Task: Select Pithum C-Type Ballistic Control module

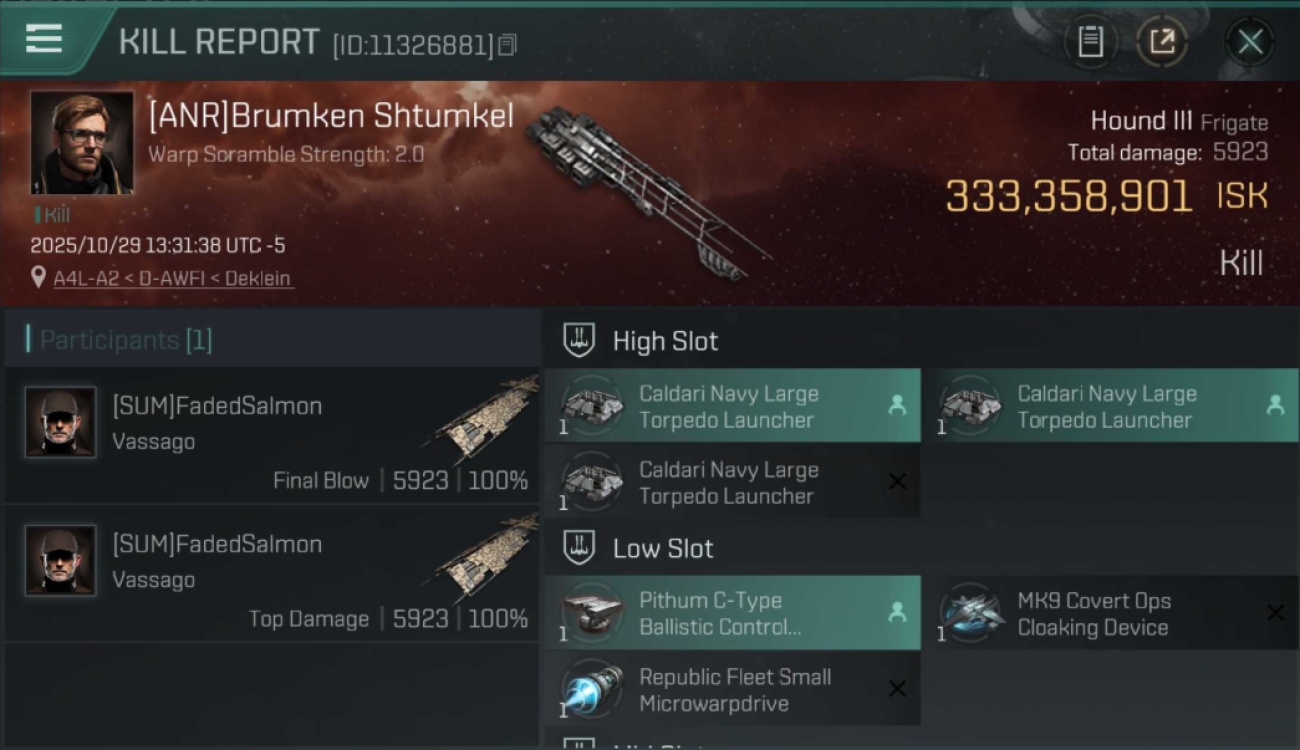Action: (733, 613)
